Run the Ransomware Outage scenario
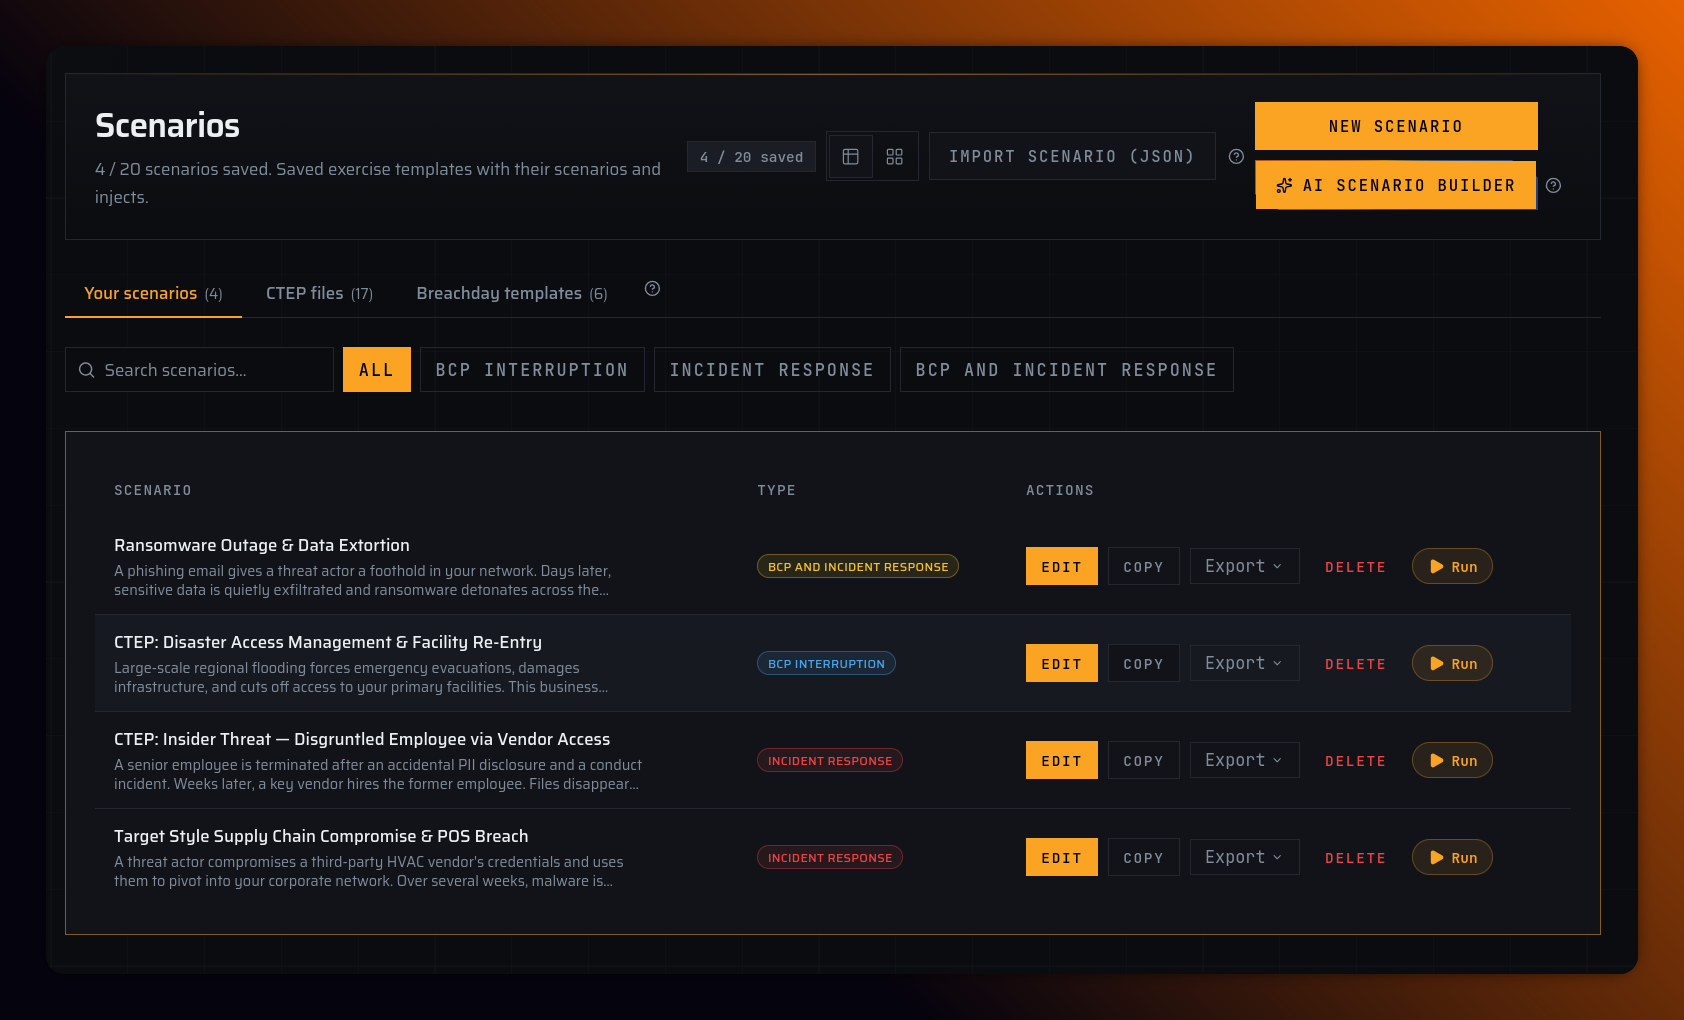This screenshot has height=1020, width=1684. click(x=1452, y=566)
